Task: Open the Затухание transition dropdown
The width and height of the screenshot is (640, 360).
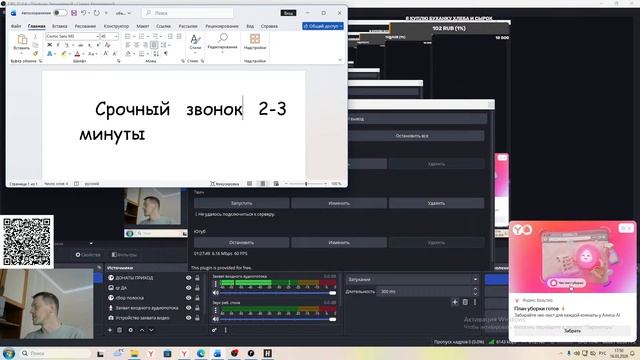Action: point(412,280)
